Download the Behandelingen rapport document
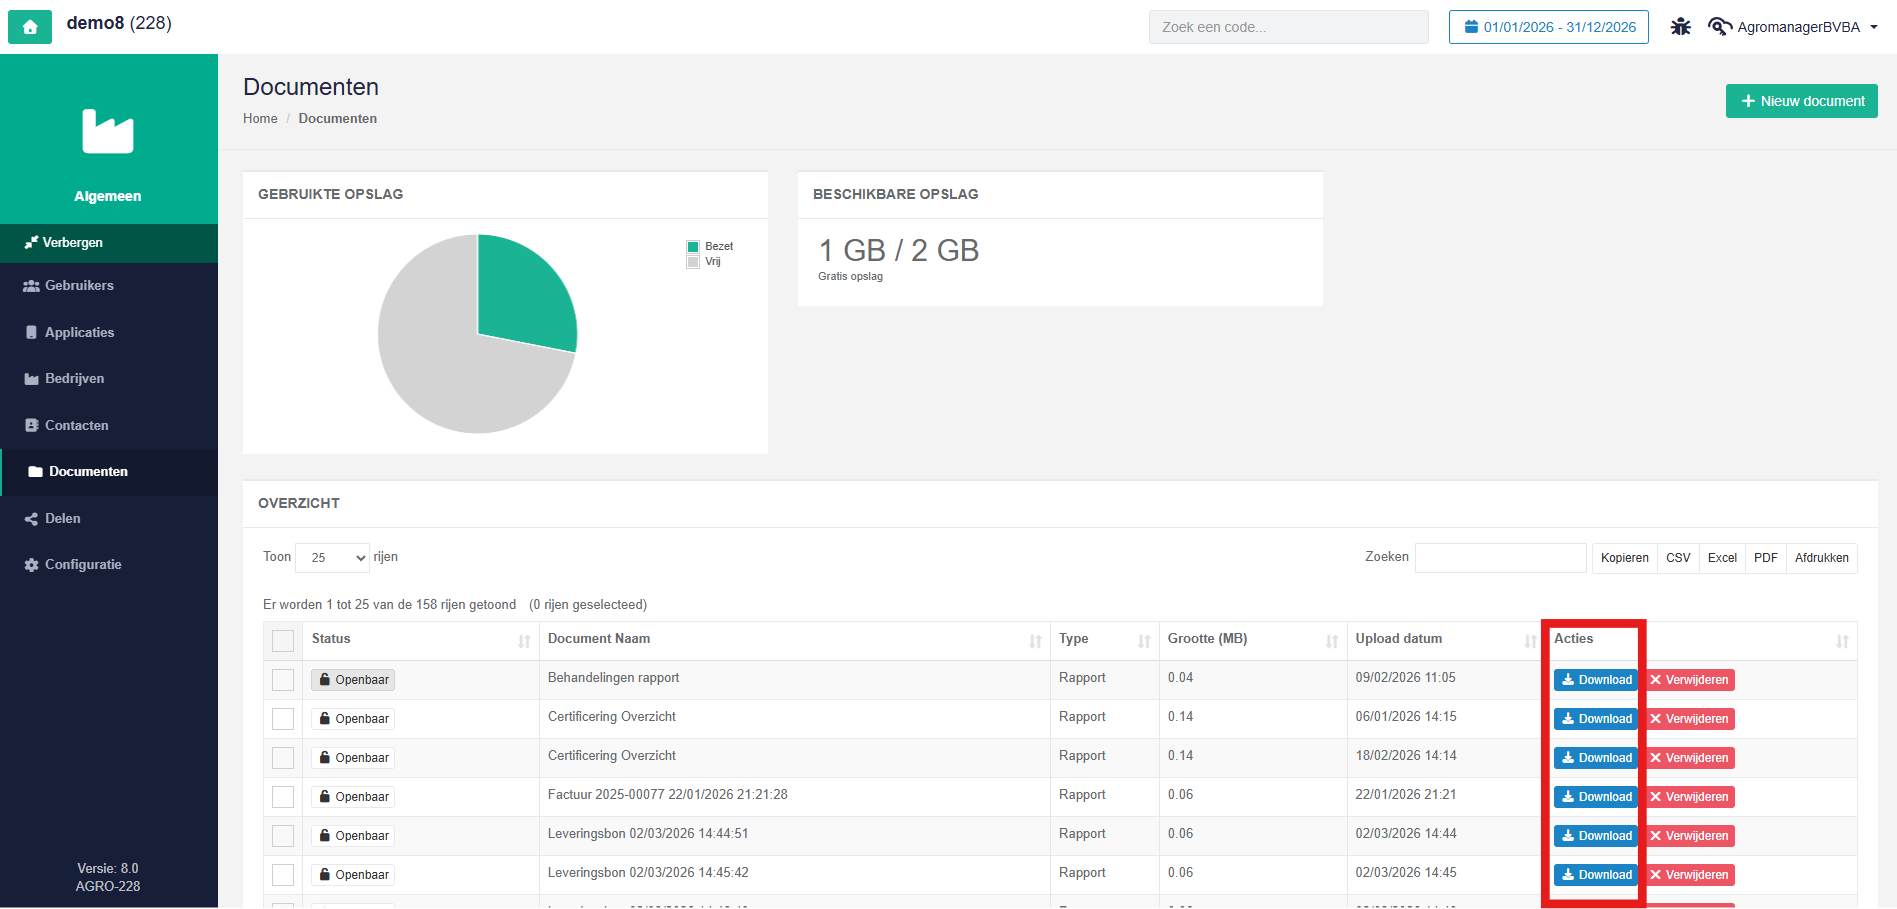 1596,680
